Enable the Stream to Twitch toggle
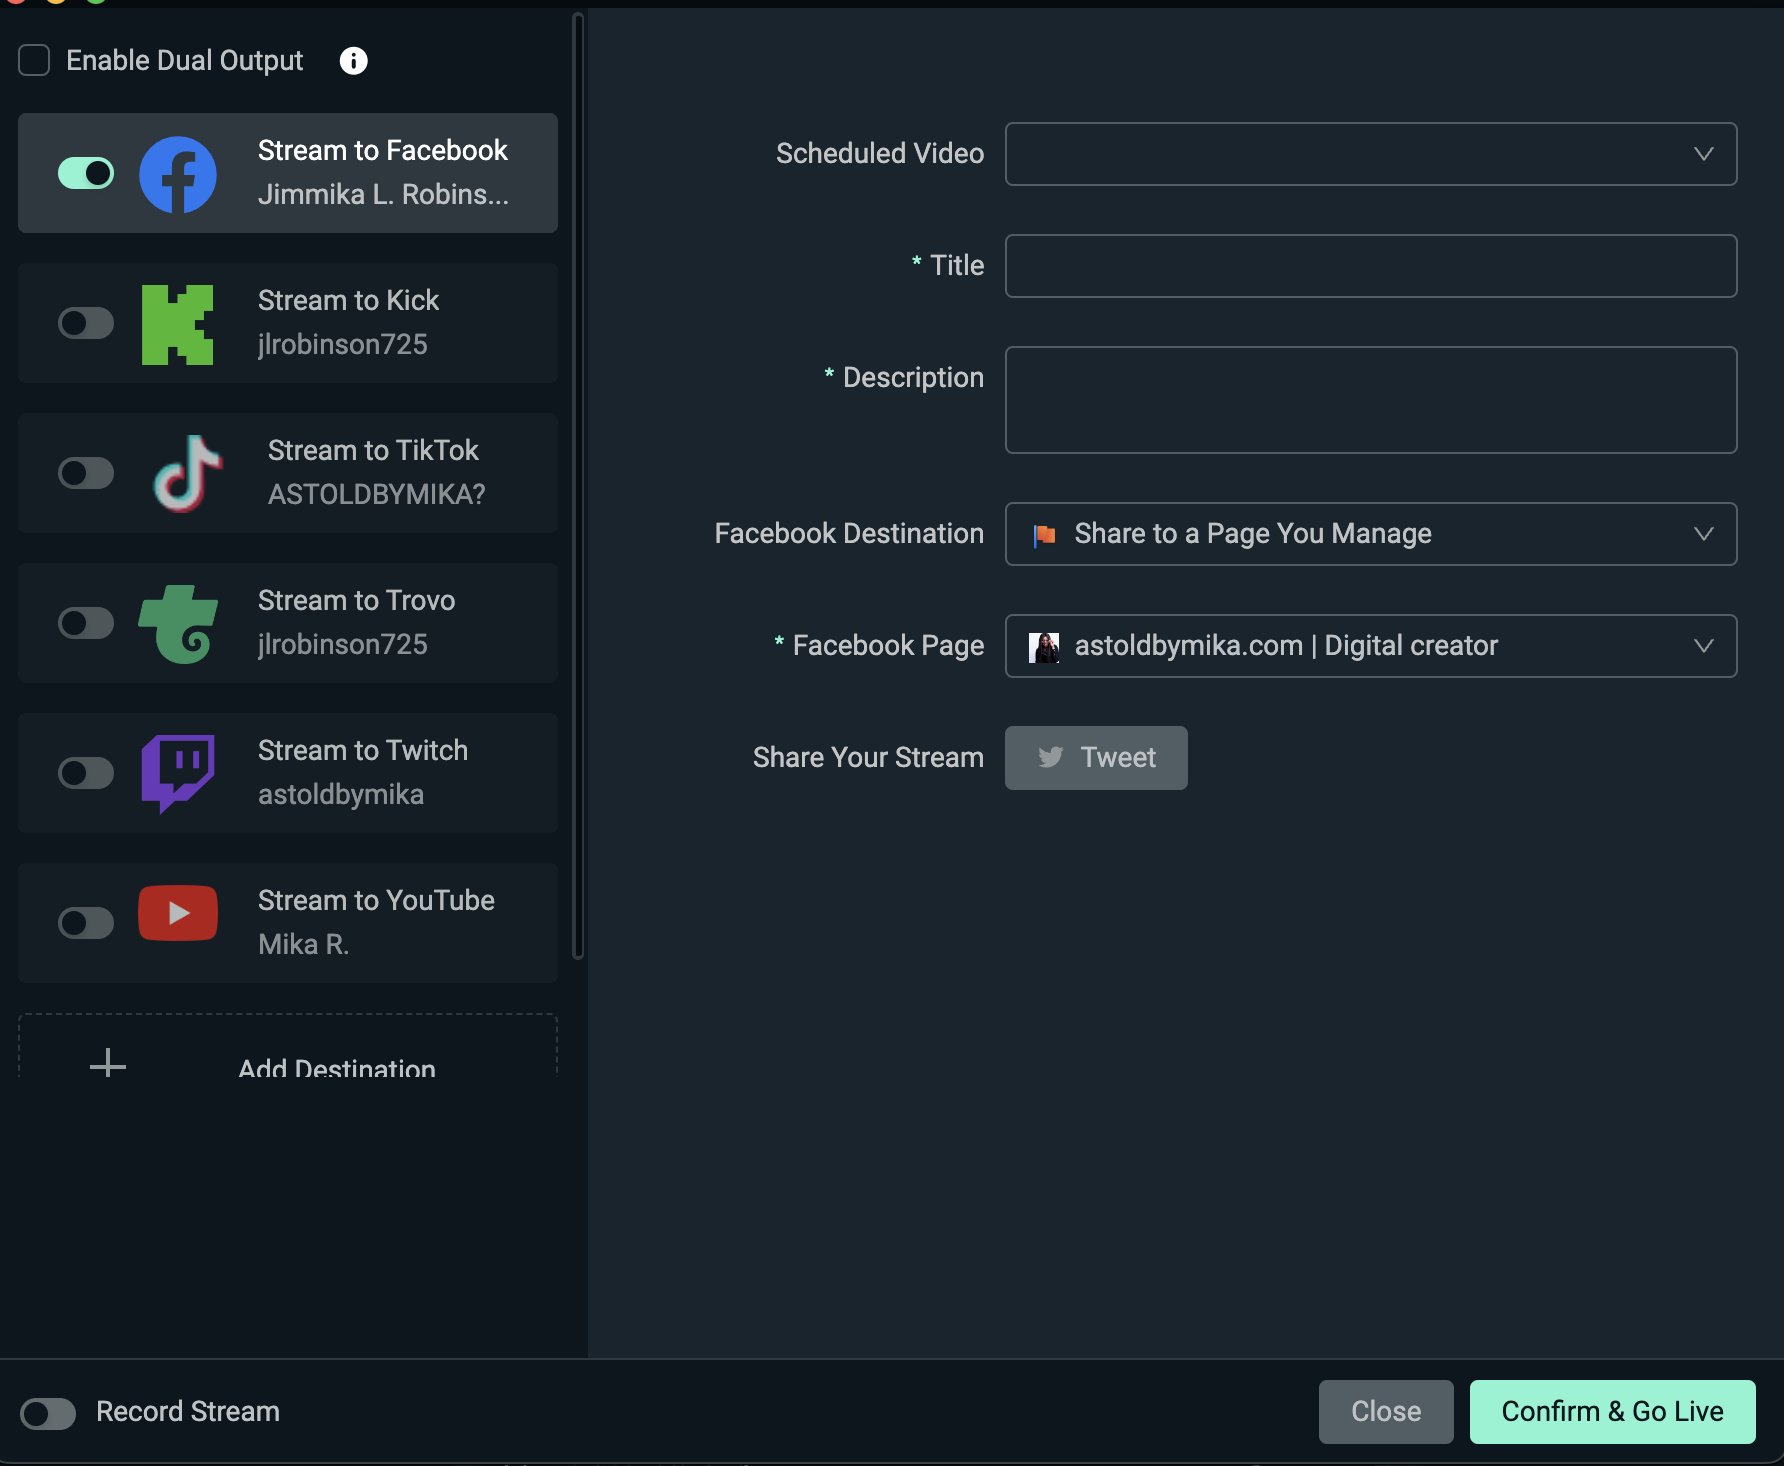The image size is (1784, 1466). tap(86, 773)
